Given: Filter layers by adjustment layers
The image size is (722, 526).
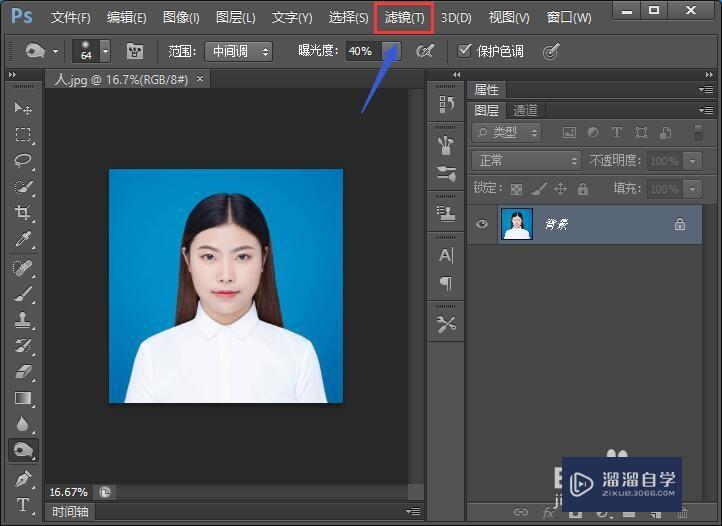Looking at the screenshot, I should (593, 133).
